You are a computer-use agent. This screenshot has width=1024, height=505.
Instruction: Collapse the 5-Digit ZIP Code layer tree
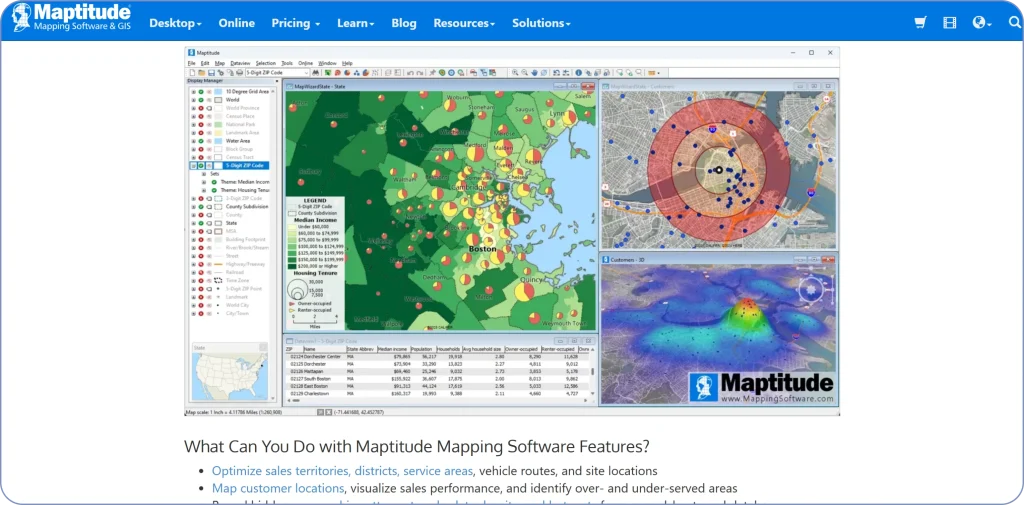[x=193, y=166]
